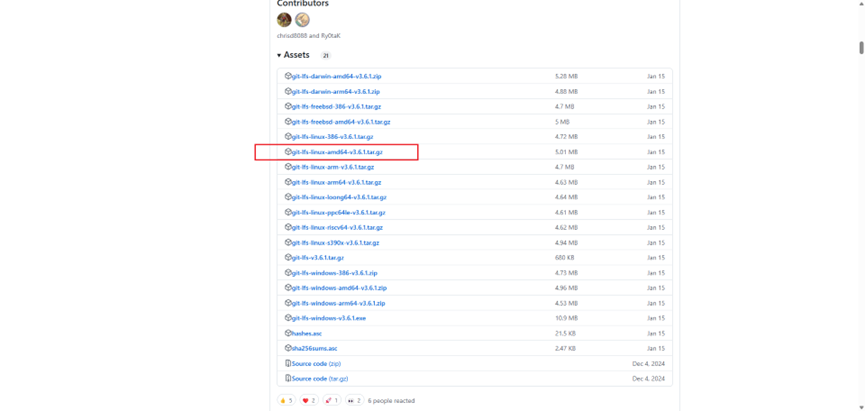Download git-lfs-freebsd-amd64-v3.6.1.tar.gz
Viewport: 865px width, 411px height.
click(341, 122)
